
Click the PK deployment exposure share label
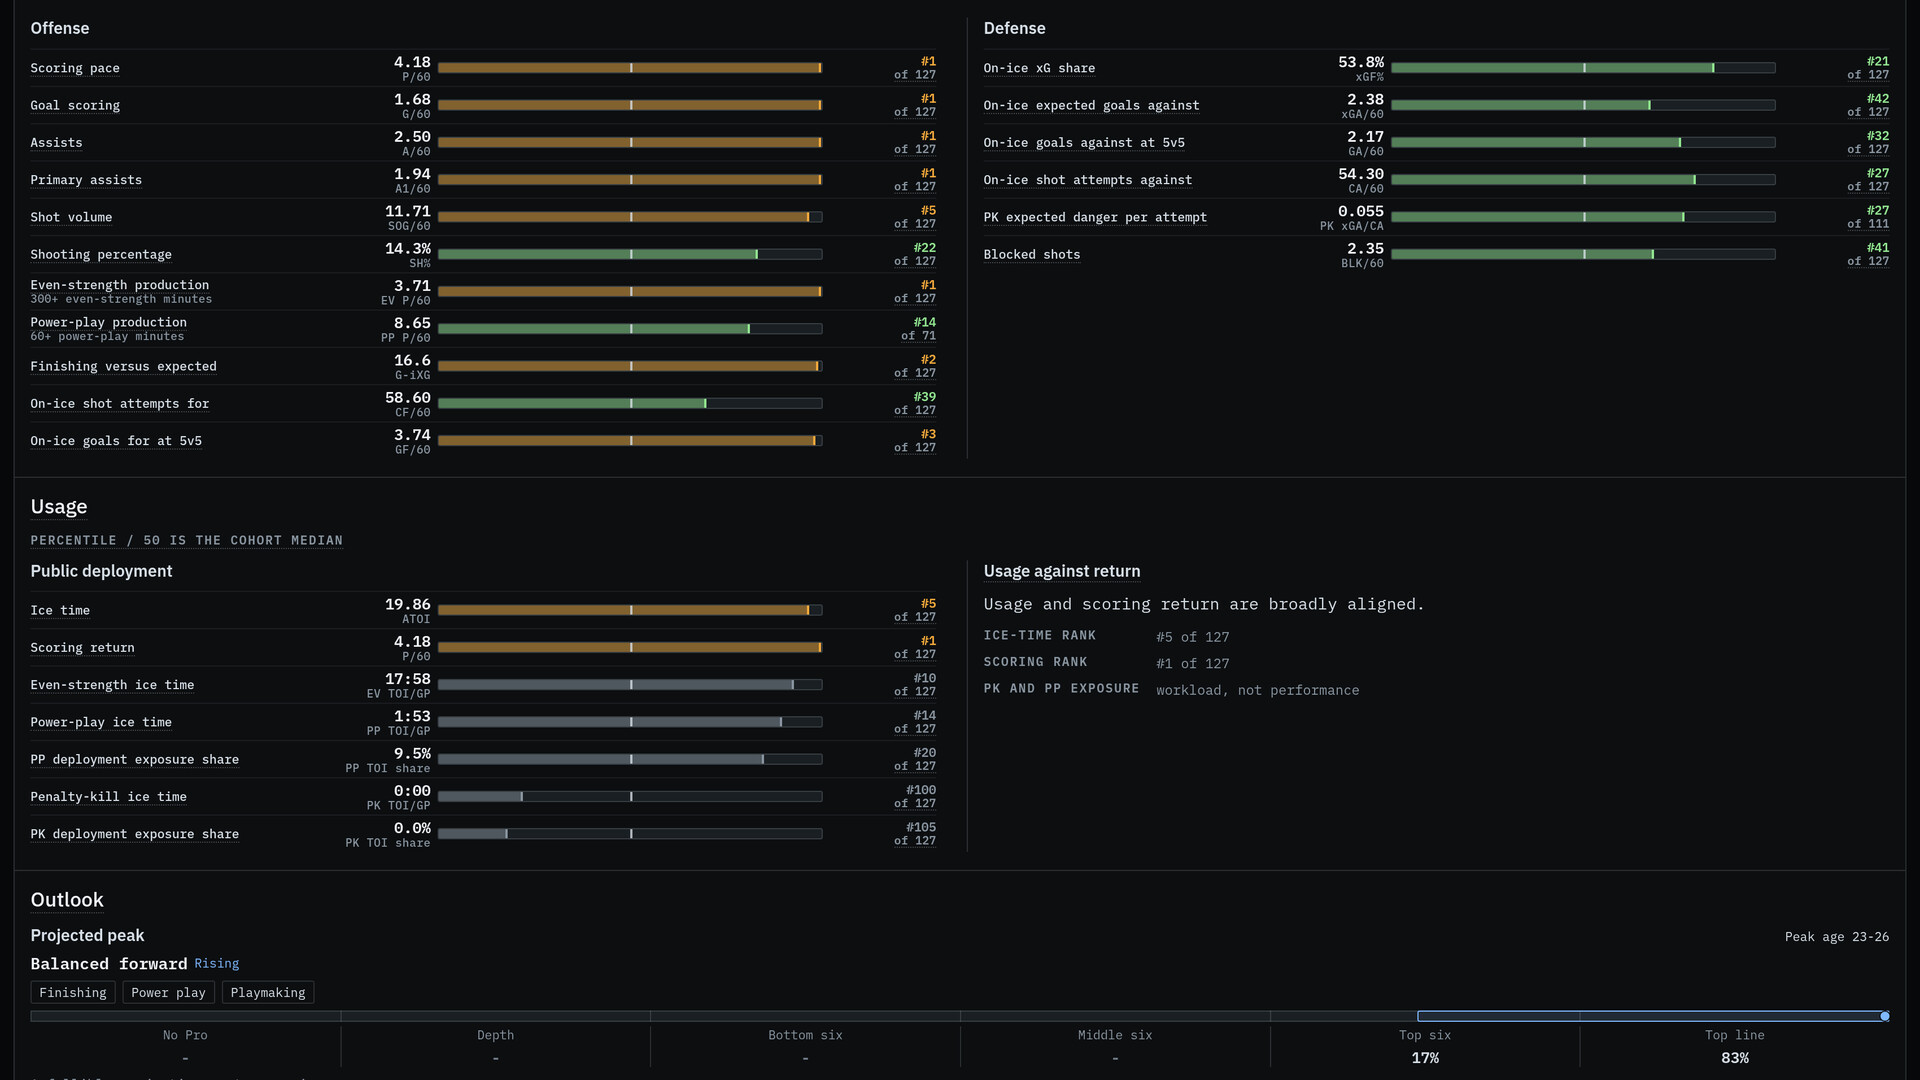pyautogui.click(x=135, y=834)
